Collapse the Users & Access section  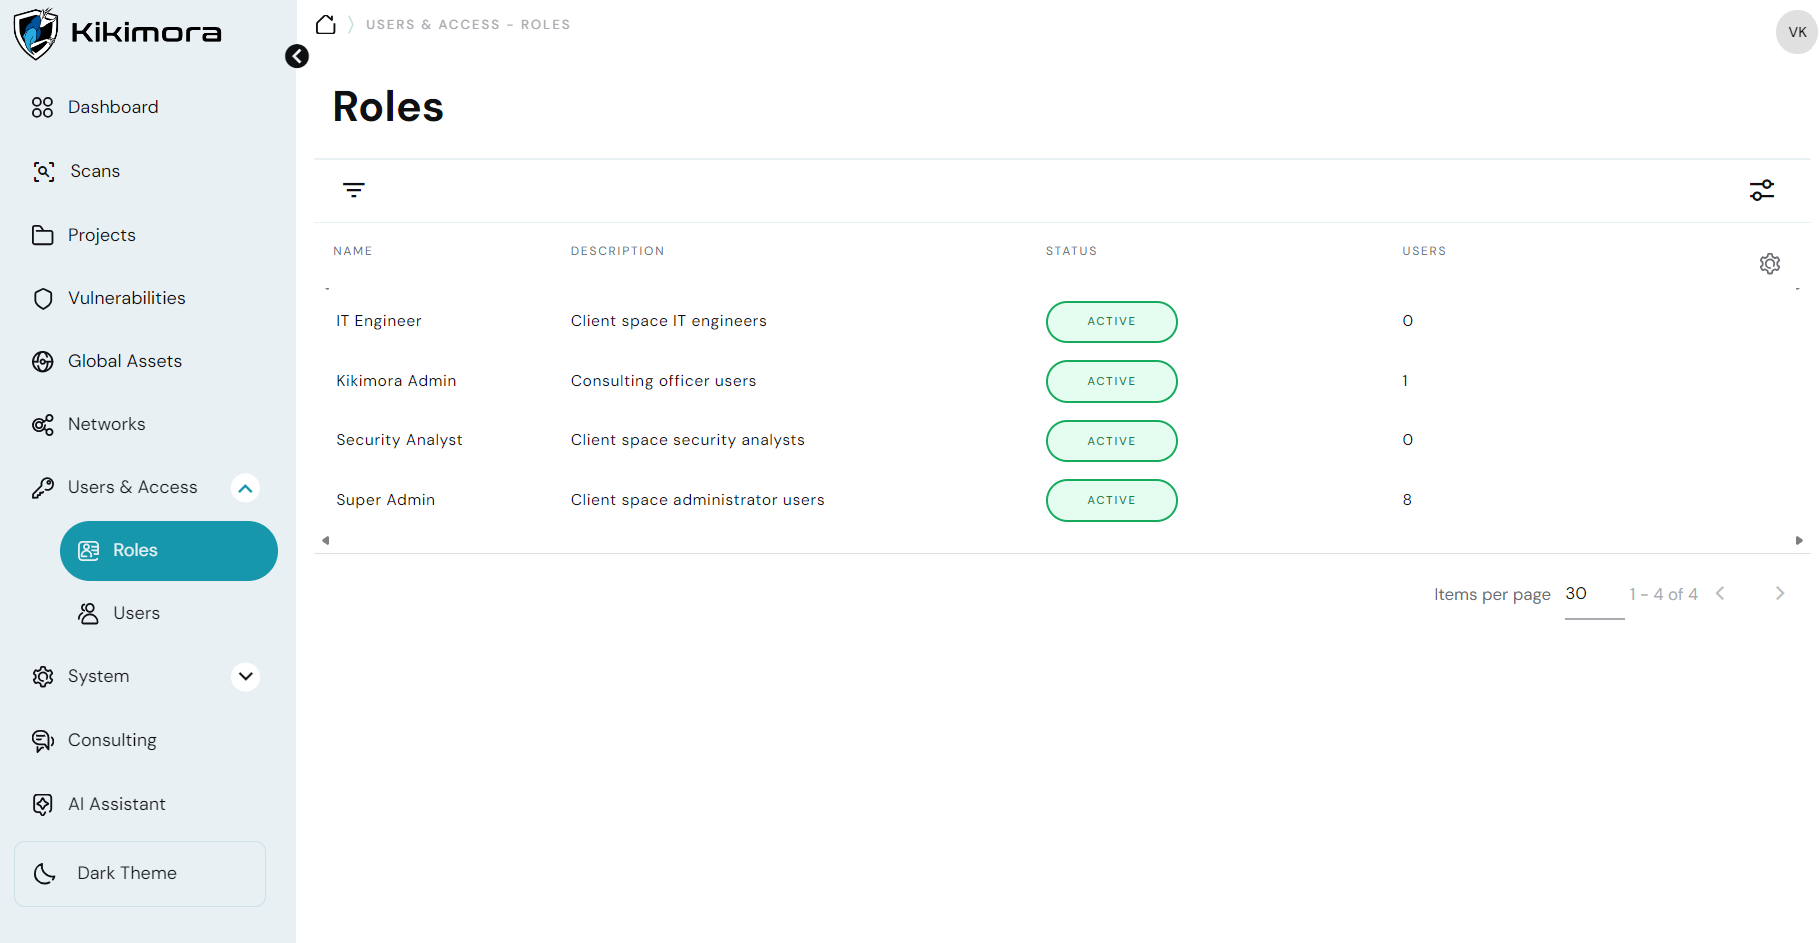245,488
